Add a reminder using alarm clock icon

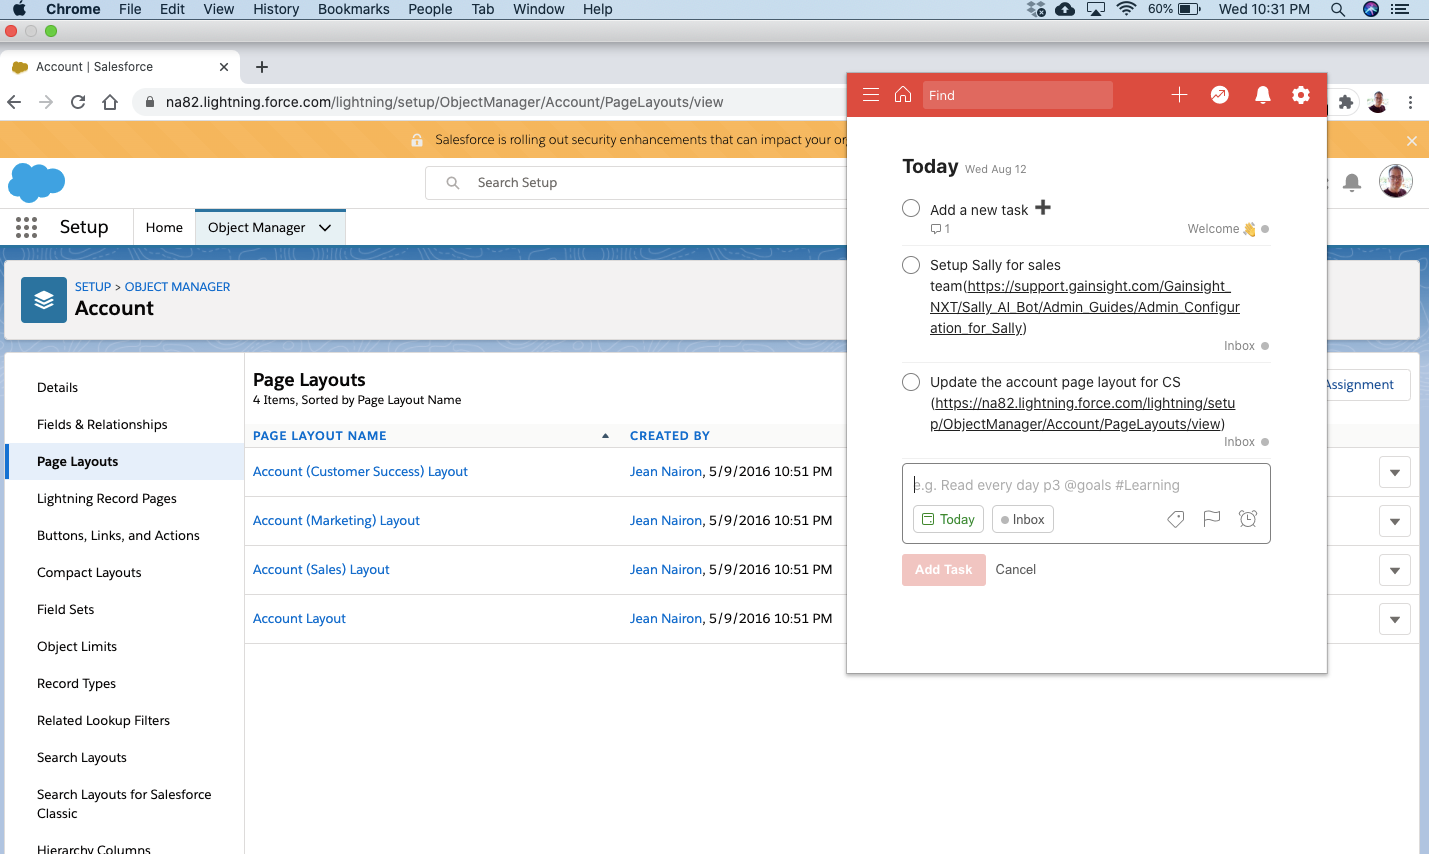pyautogui.click(x=1248, y=519)
